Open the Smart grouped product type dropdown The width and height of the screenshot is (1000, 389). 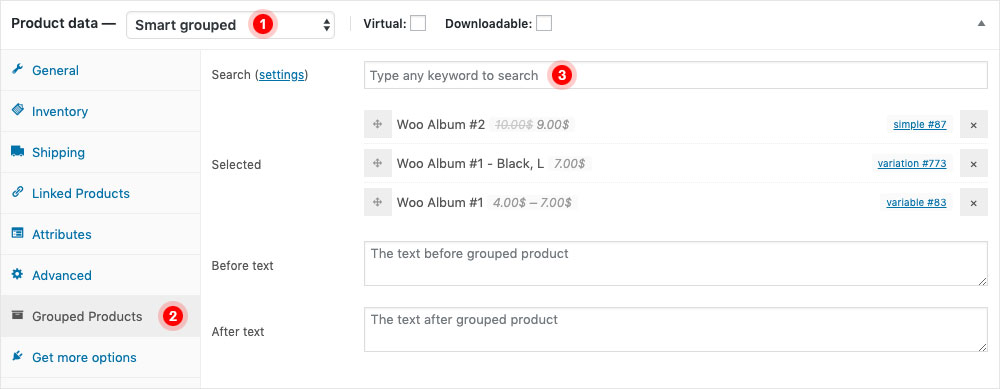(x=230, y=25)
